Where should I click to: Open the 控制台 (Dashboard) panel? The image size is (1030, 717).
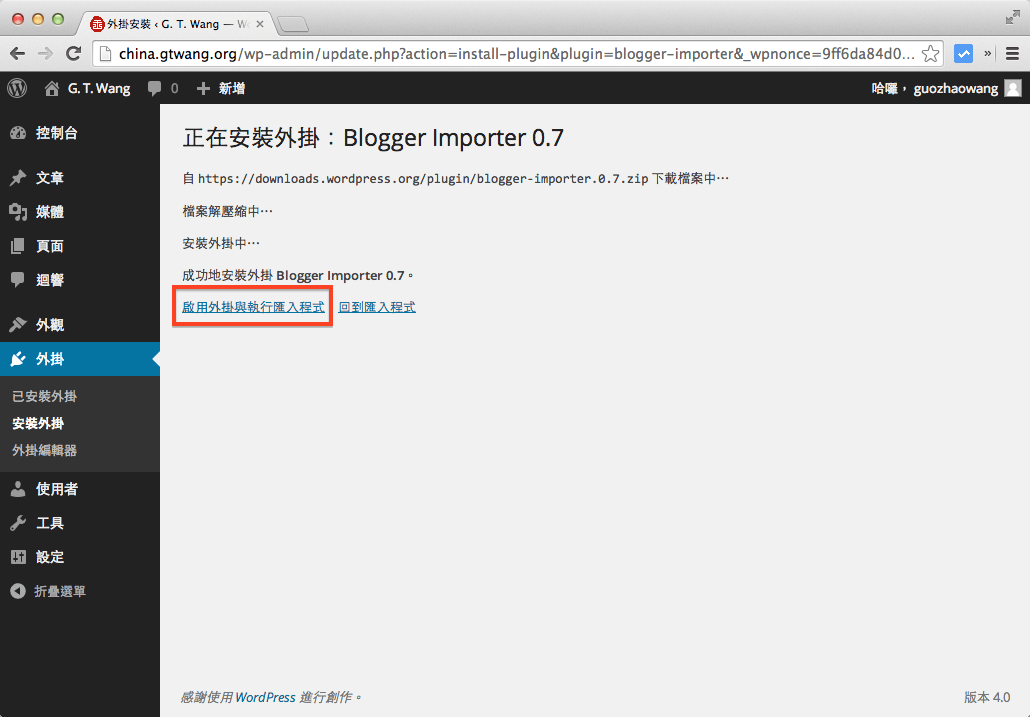54,132
